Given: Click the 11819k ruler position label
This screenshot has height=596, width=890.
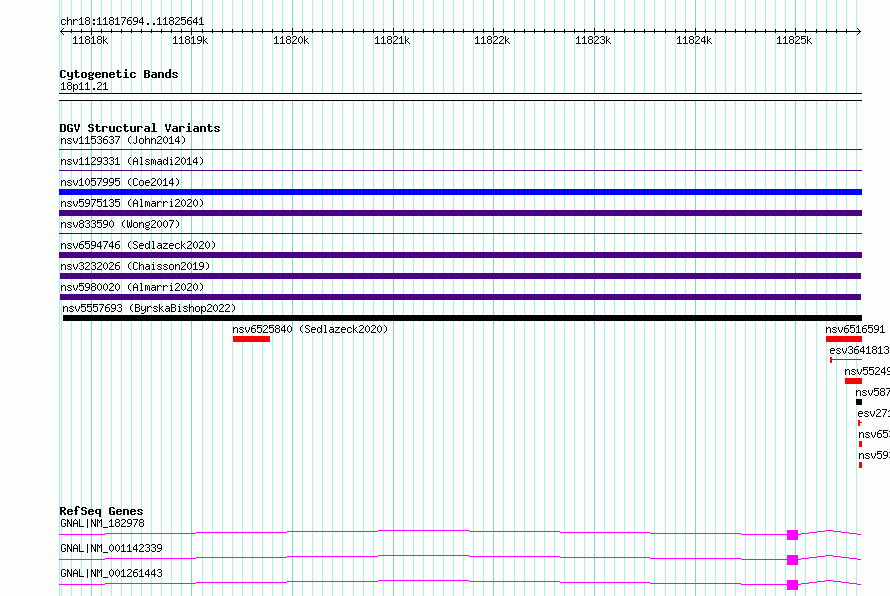Looking at the screenshot, I should (x=190, y=40).
